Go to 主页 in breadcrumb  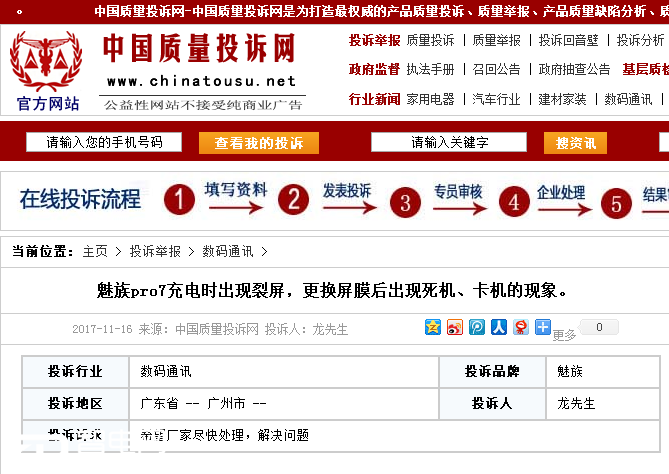pyautogui.click(x=95, y=251)
